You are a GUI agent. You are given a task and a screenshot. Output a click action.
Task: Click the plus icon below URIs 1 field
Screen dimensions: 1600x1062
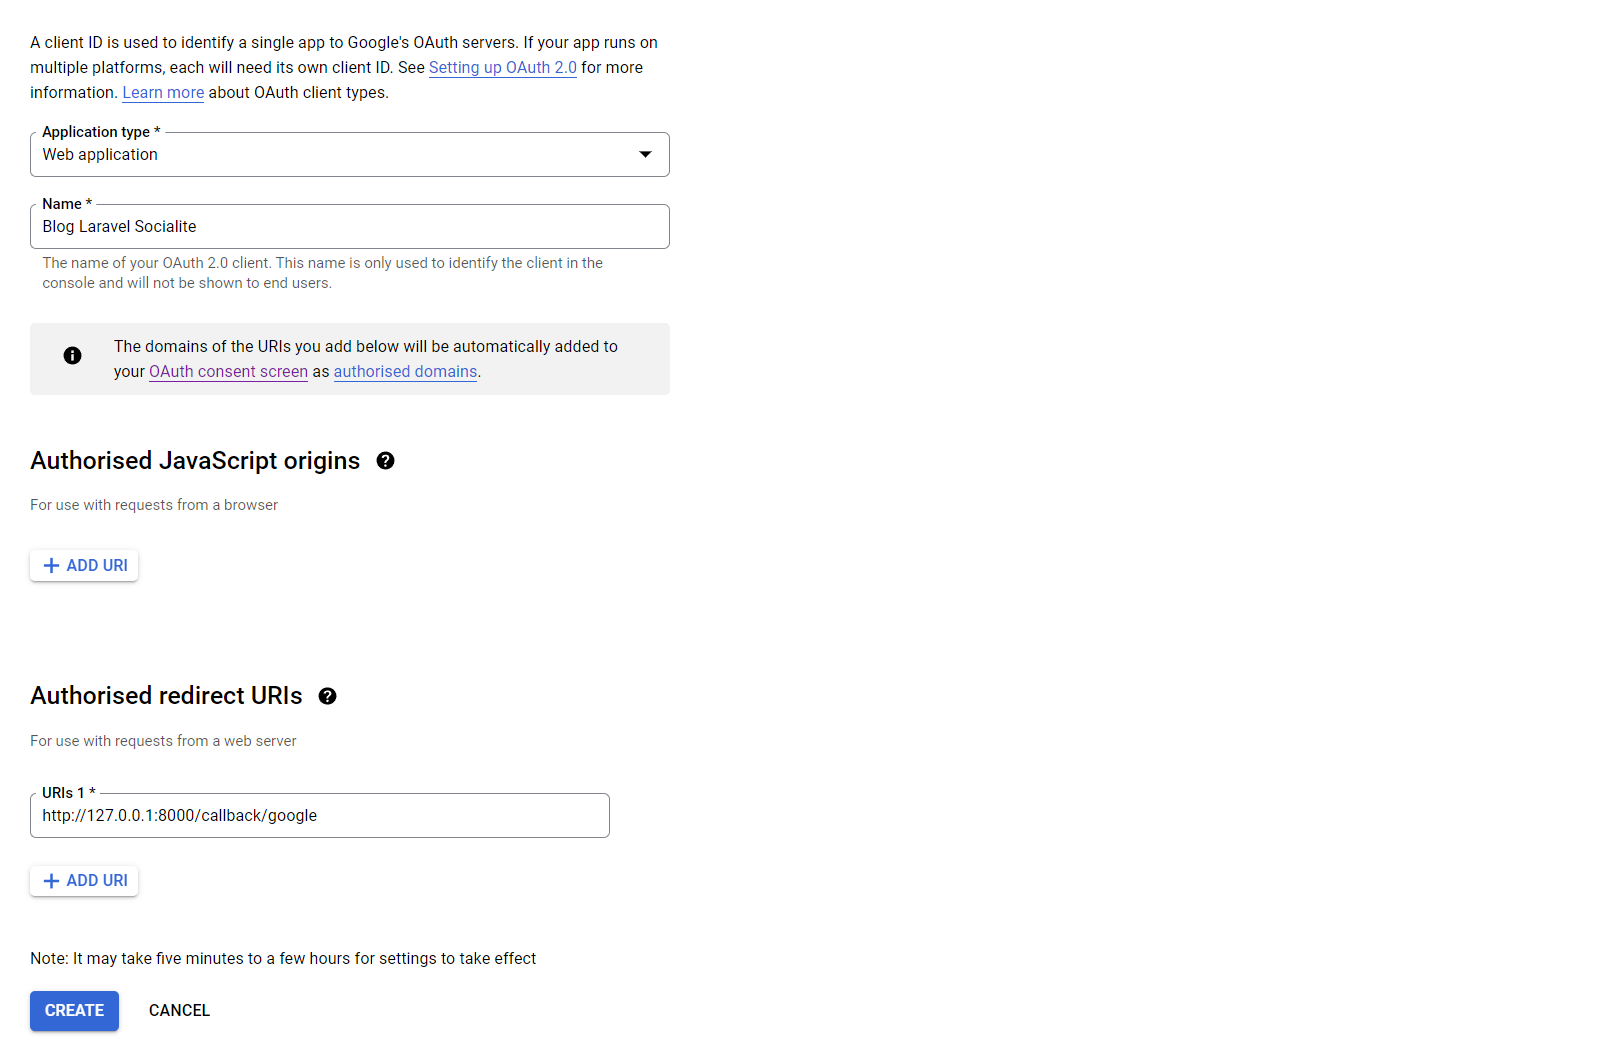[52, 881]
